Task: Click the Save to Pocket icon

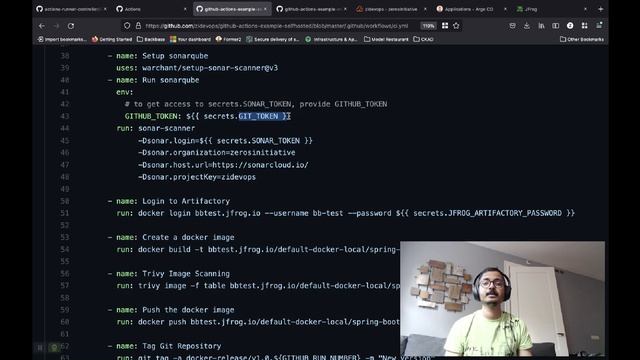Action: pos(512,26)
